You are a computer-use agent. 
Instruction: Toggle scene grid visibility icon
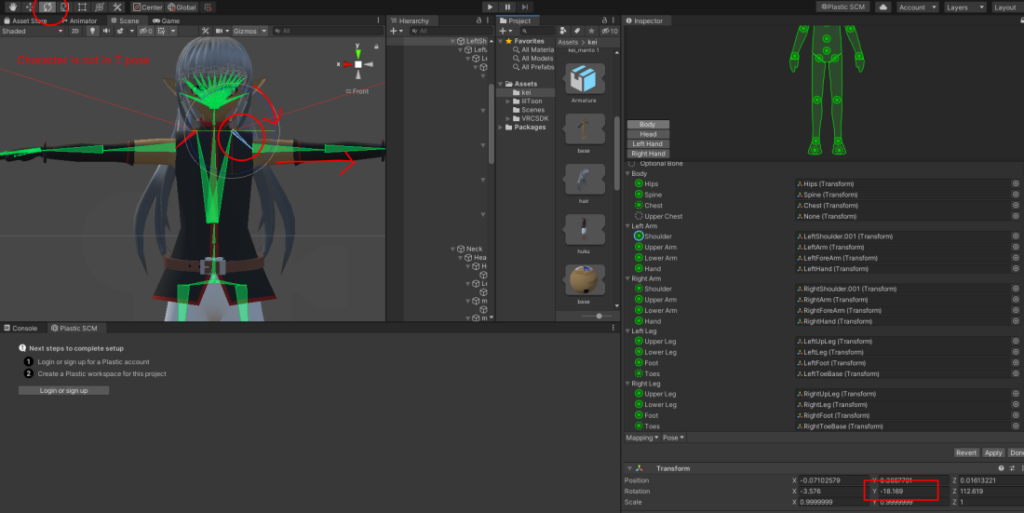[162, 31]
